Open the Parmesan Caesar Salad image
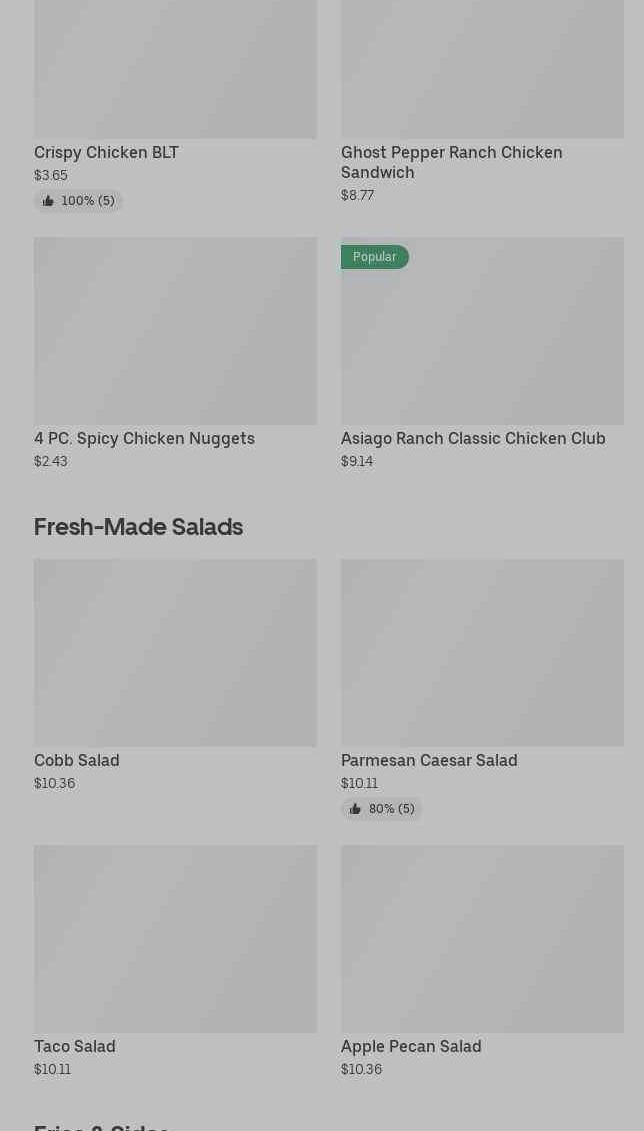The height and width of the screenshot is (1131, 644). coord(481,652)
